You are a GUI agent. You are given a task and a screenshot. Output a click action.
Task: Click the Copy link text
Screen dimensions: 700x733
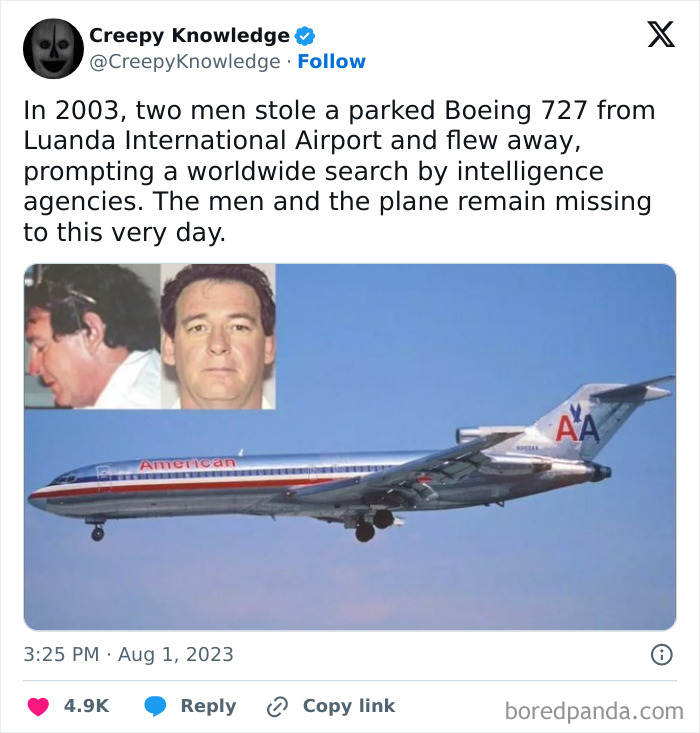tap(349, 706)
